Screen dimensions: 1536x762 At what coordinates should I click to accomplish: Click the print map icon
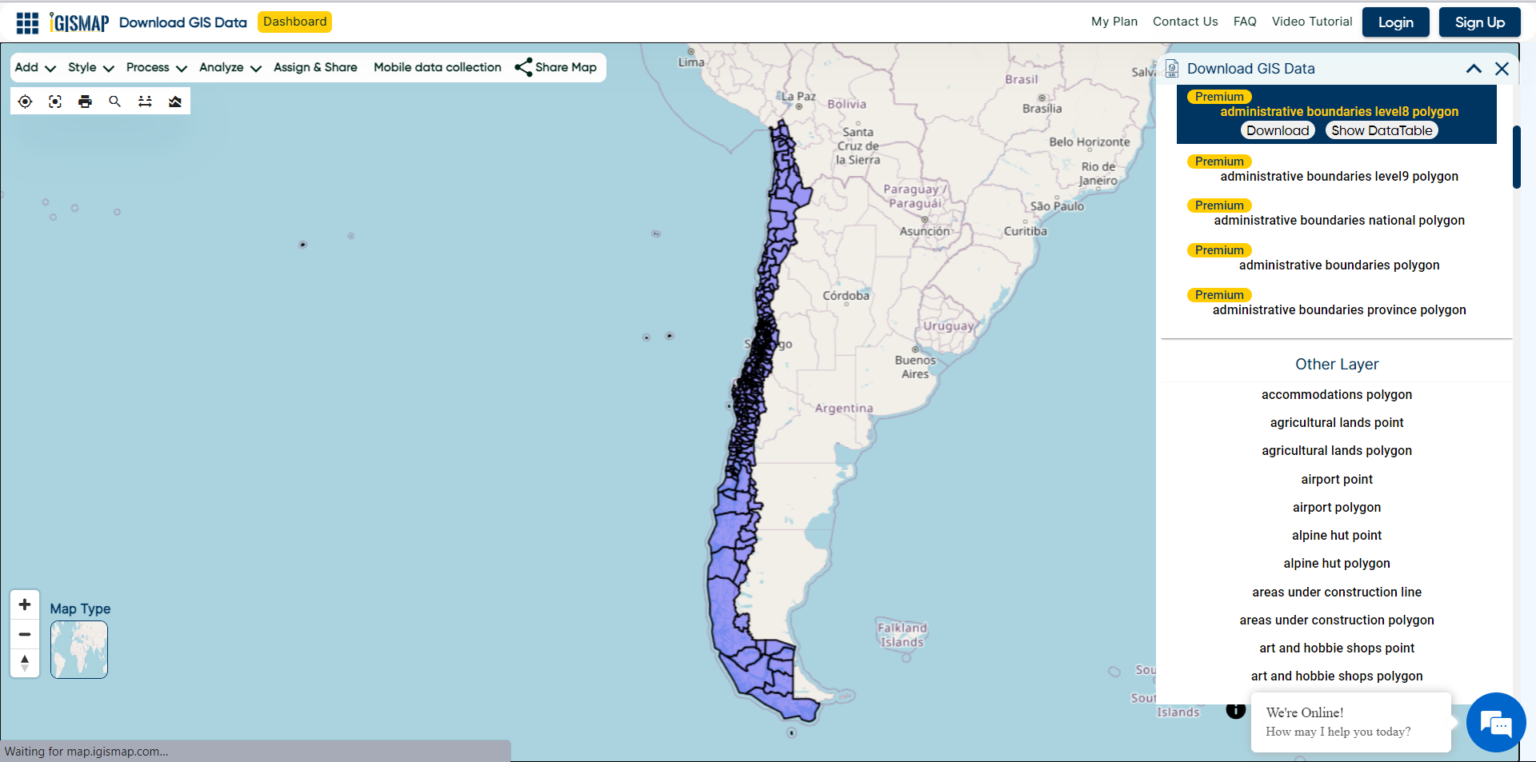pyautogui.click(x=85, y=101)
